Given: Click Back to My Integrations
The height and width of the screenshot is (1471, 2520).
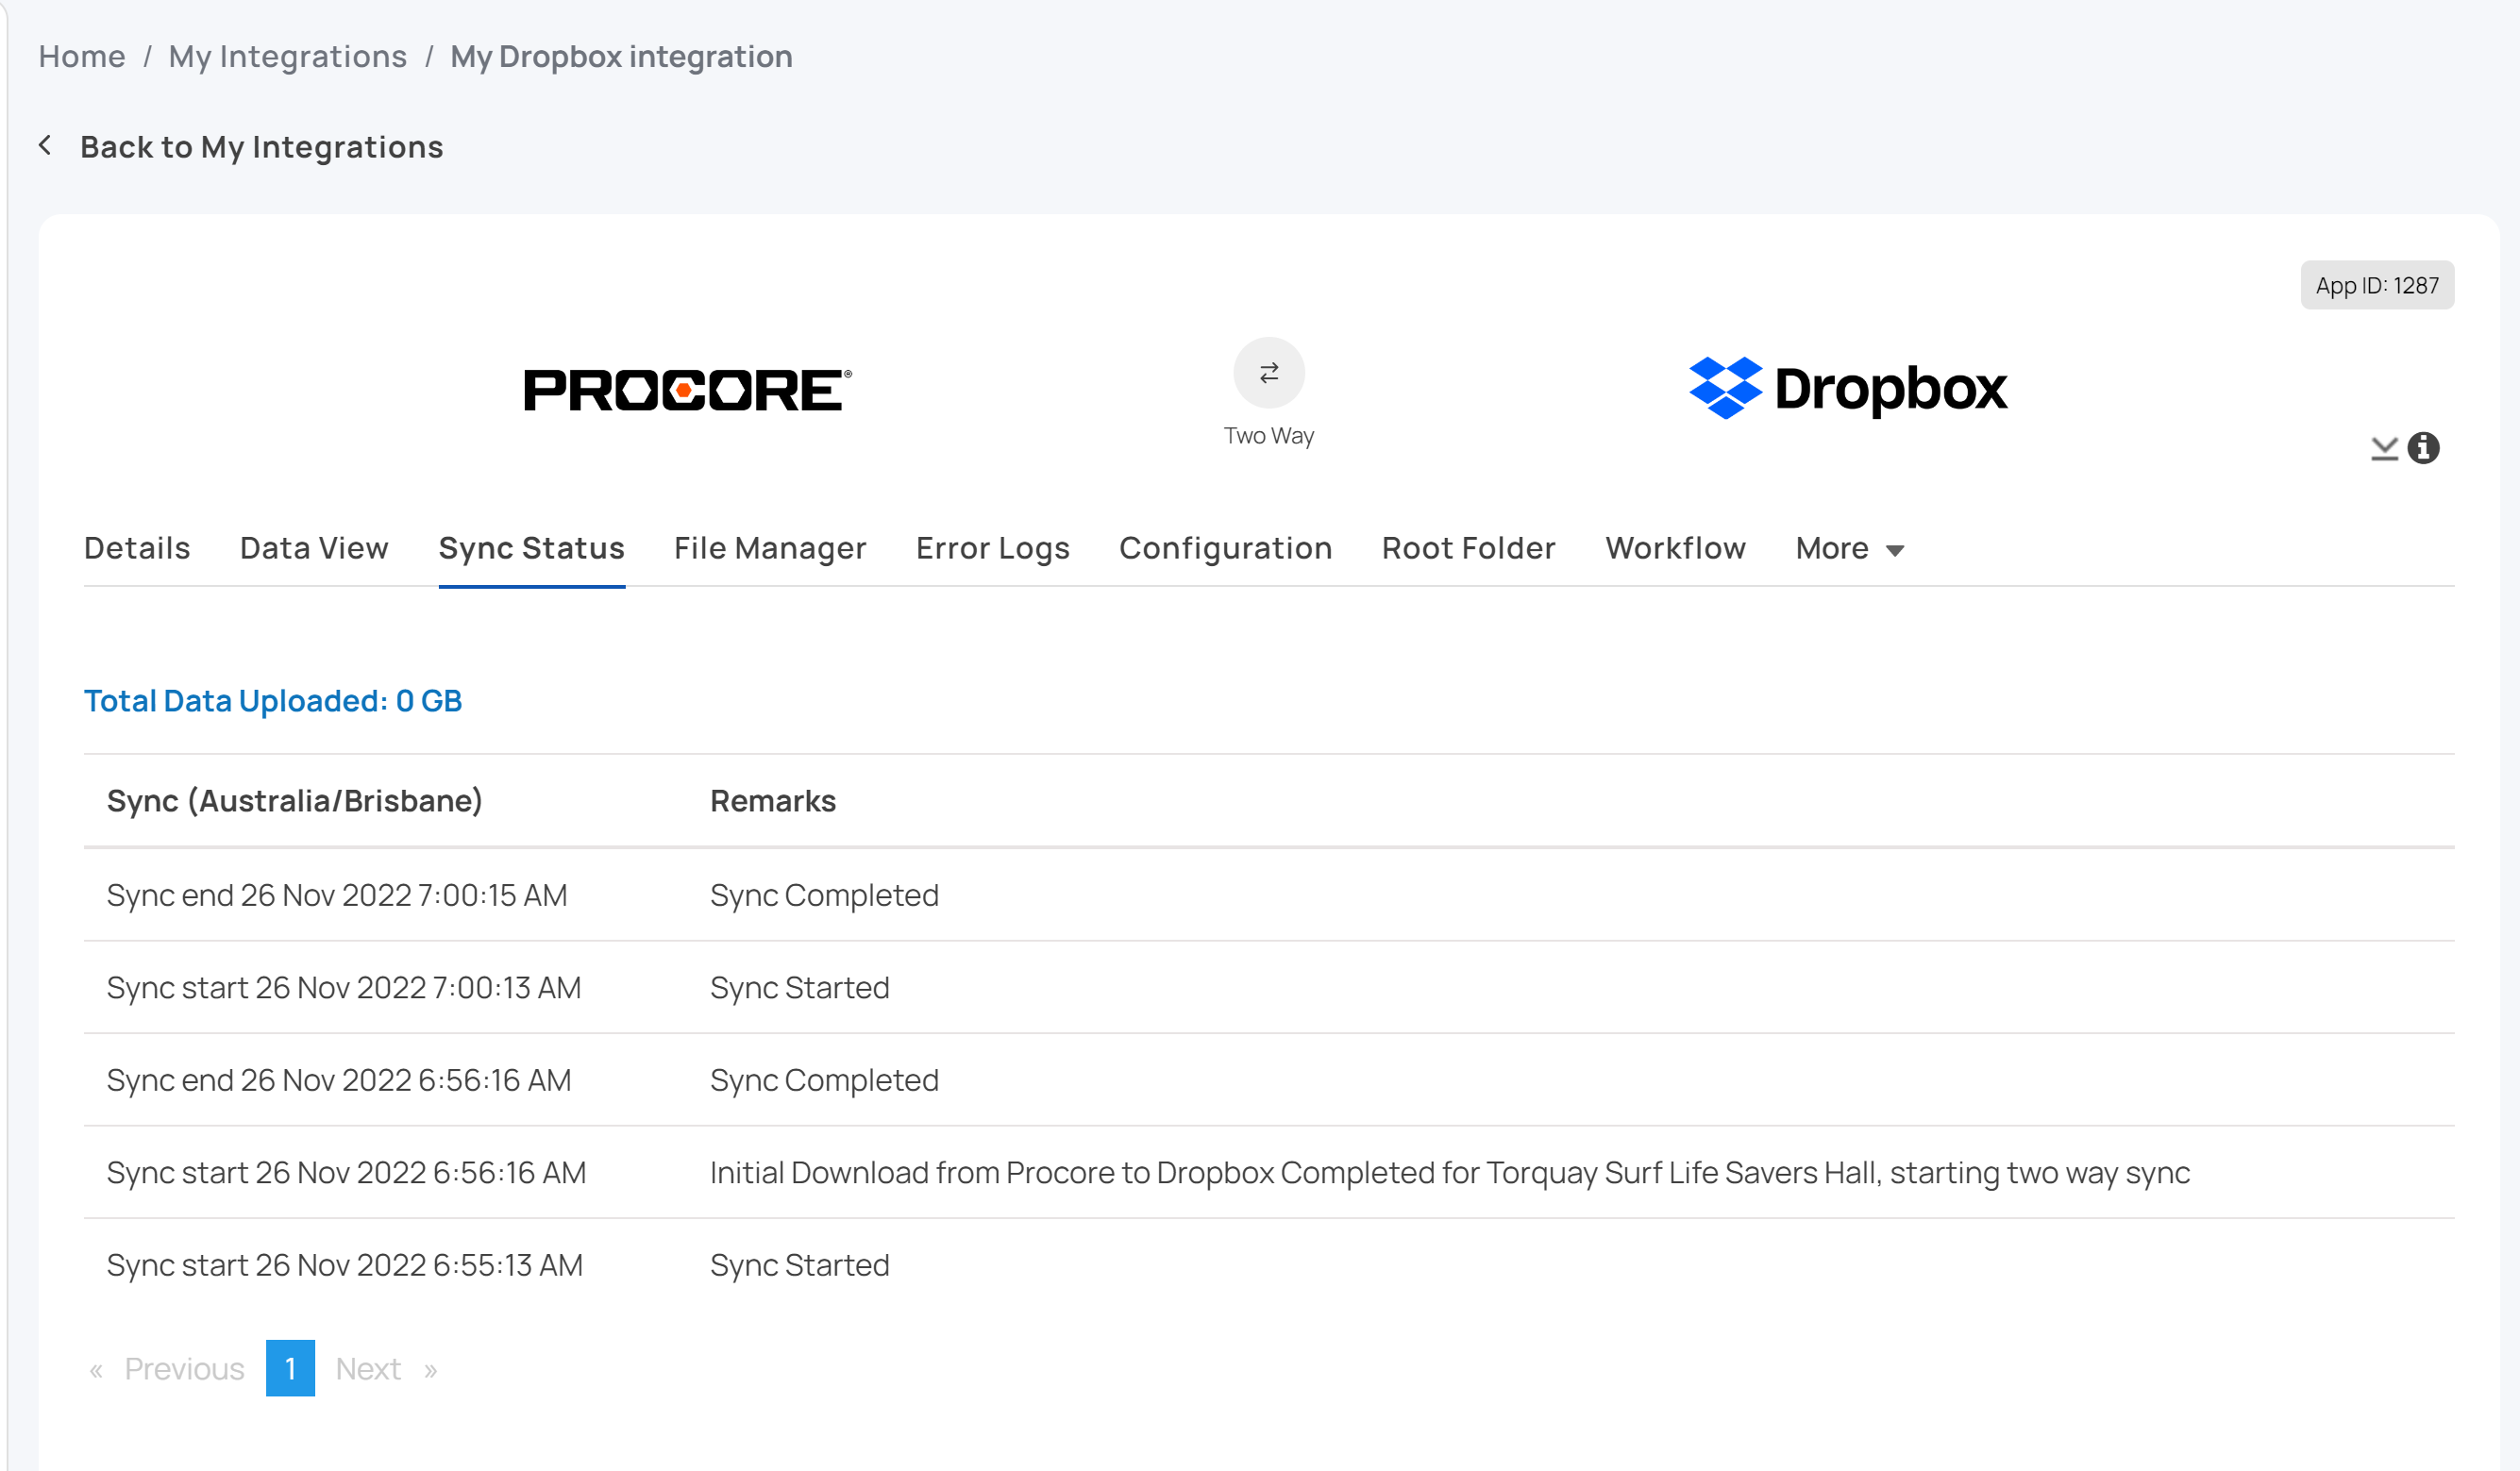Looking at the screenshot, I should (x=262, y=147).
